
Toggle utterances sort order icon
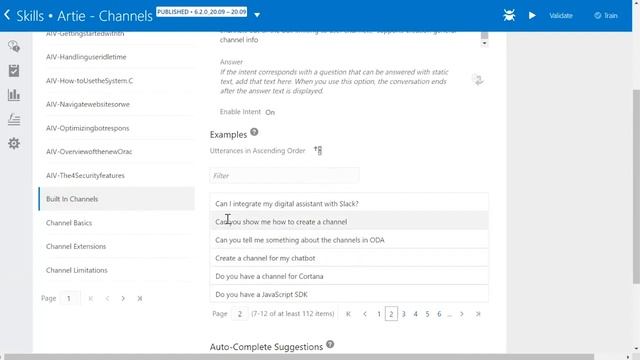318,151
